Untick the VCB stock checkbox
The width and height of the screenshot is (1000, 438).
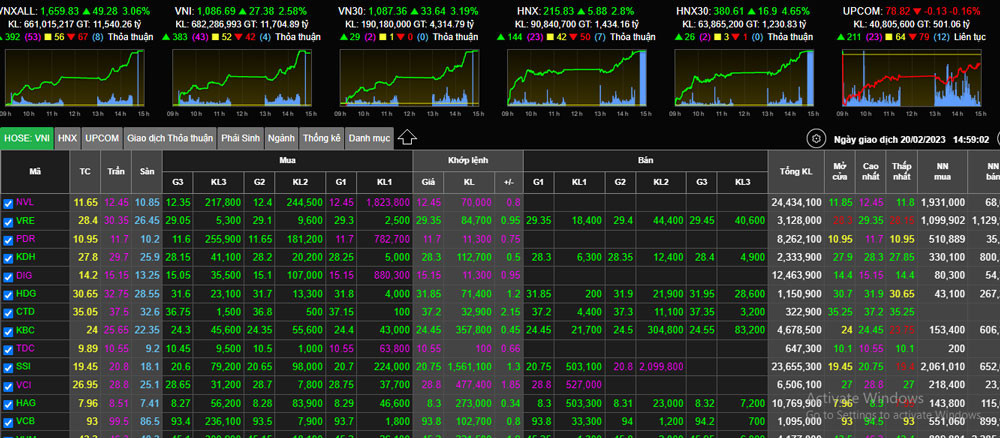pos(9,421)
